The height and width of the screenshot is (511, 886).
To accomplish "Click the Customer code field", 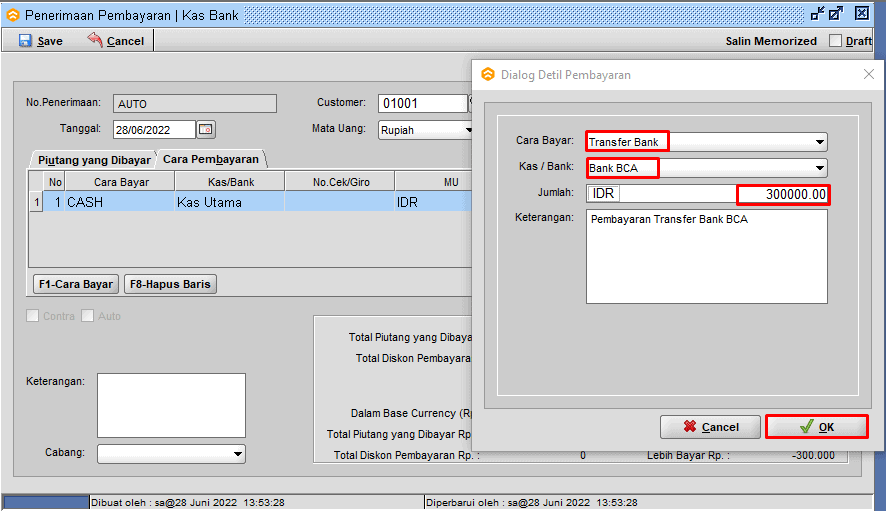I will (423, 103).
